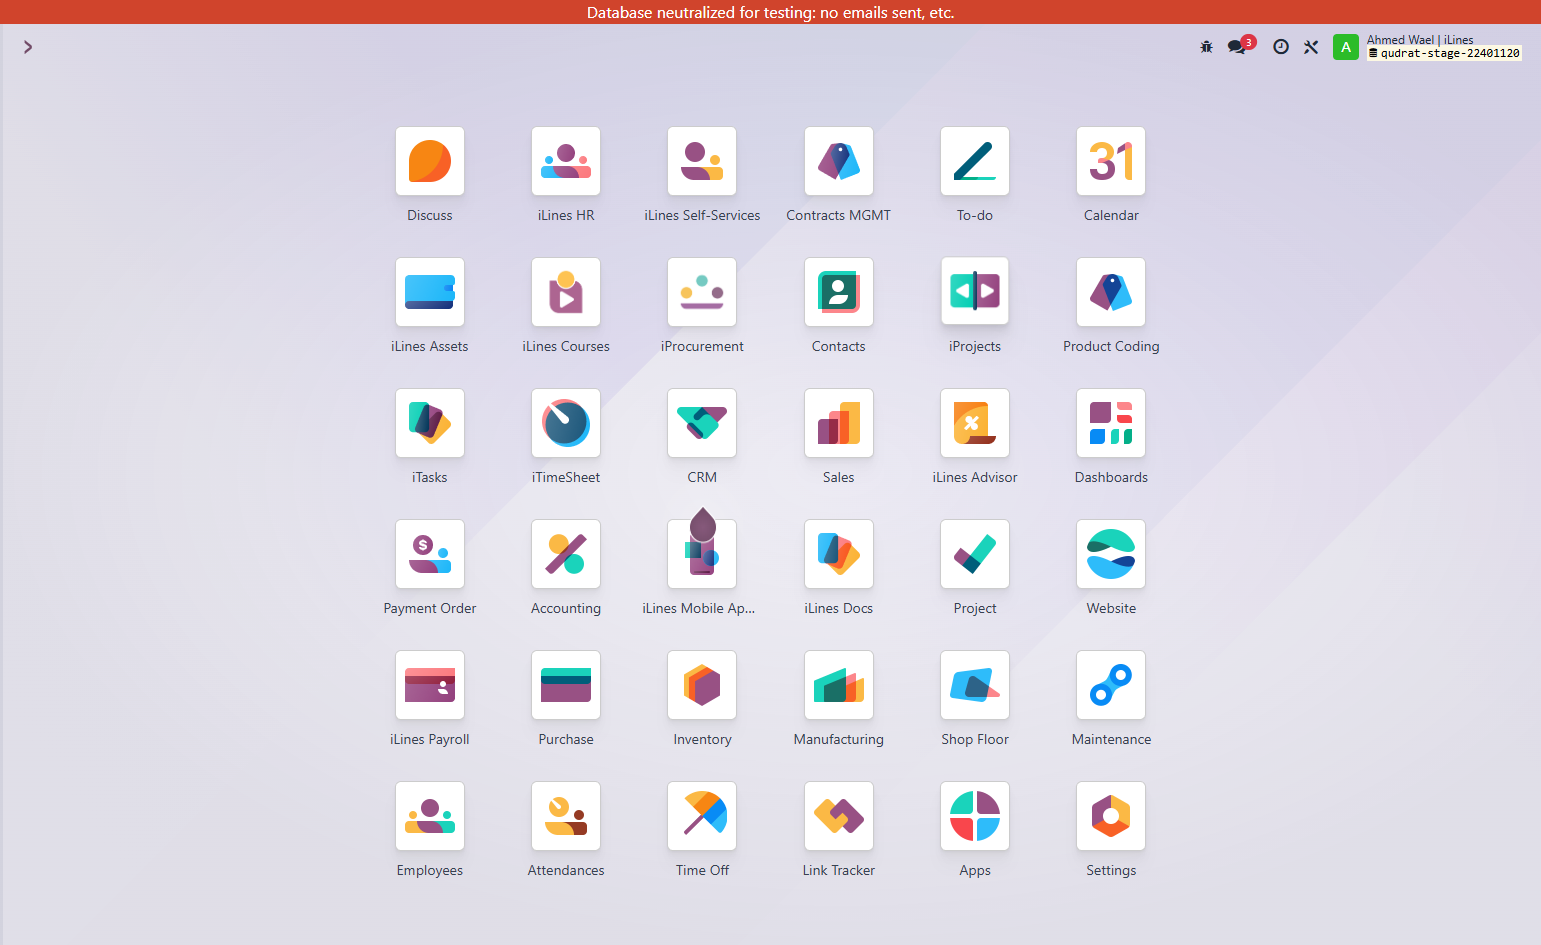Open iLines Advisor

click(975, 423)
